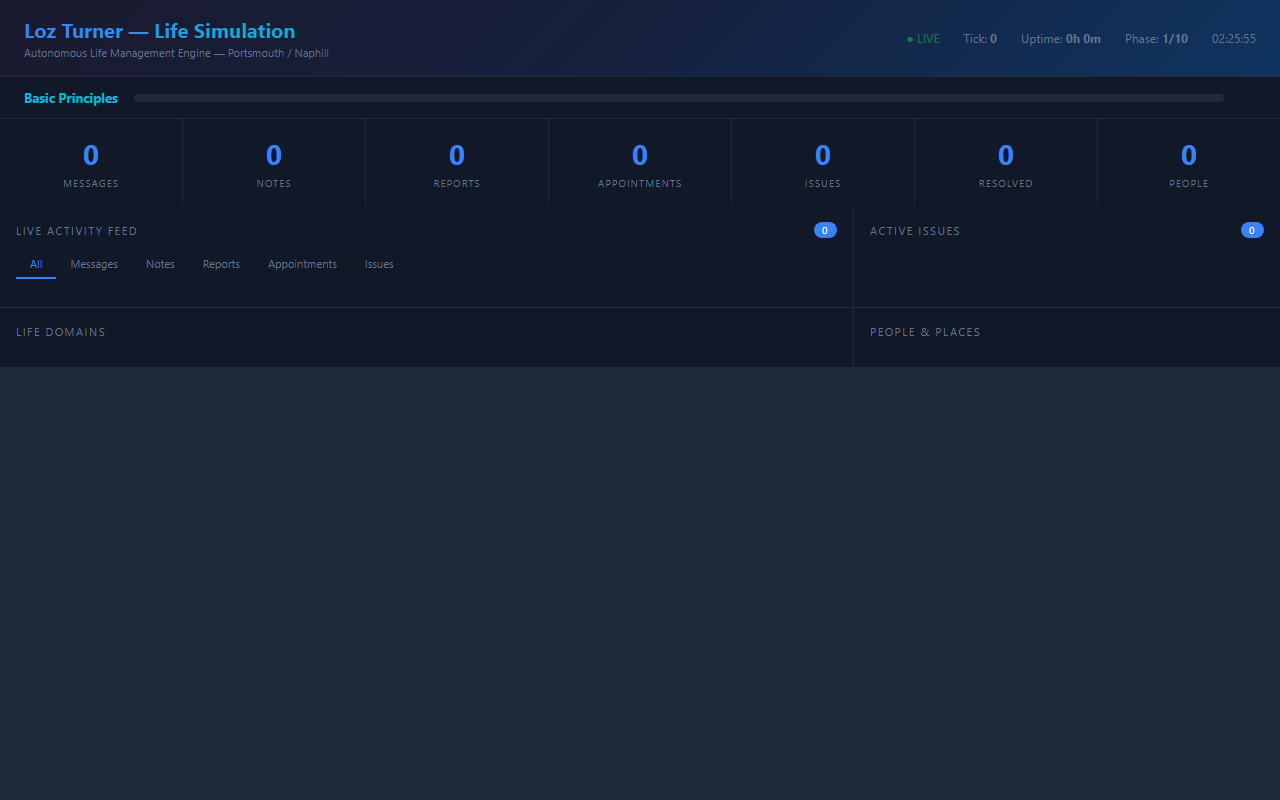This screenshot has height=800, width=1280.
Task: Click the Phase 1/10 indicator
Action: coord(1156,39)
